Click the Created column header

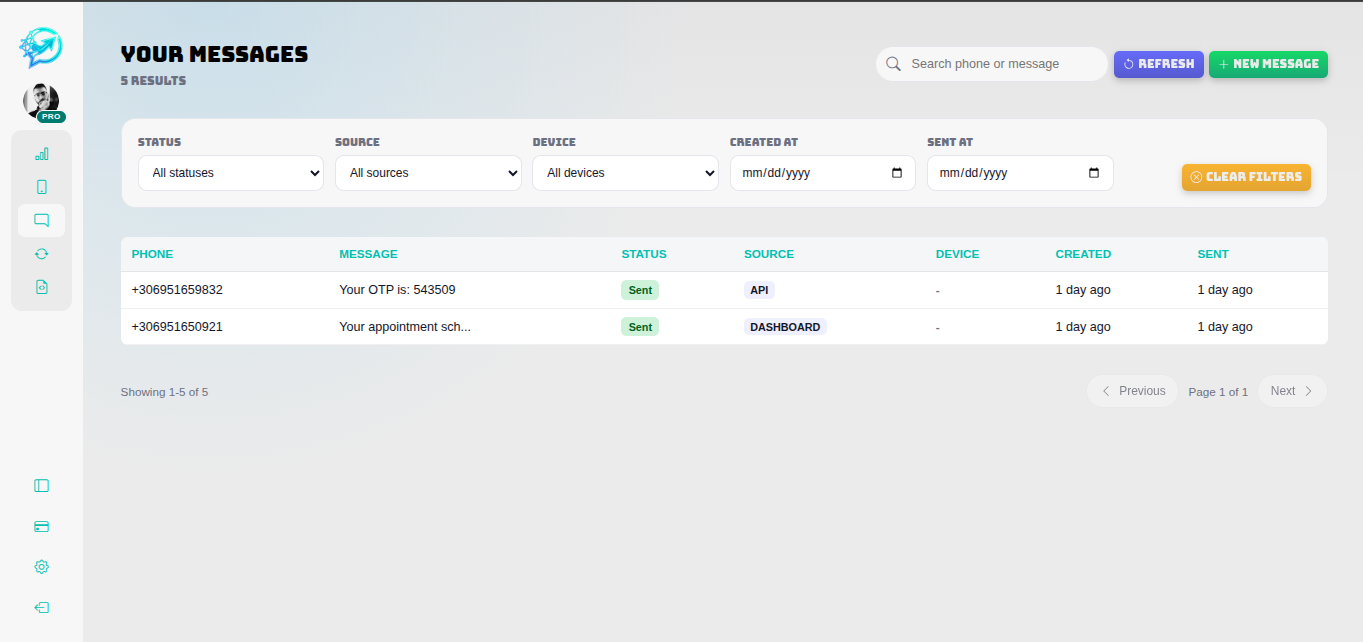point(1083,254)
